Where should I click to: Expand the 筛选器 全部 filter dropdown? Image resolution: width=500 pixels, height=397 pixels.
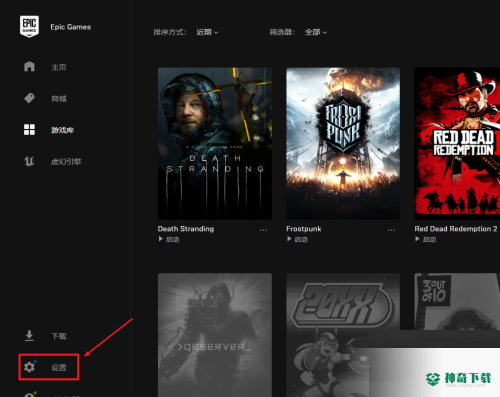(x=316, y=32)
